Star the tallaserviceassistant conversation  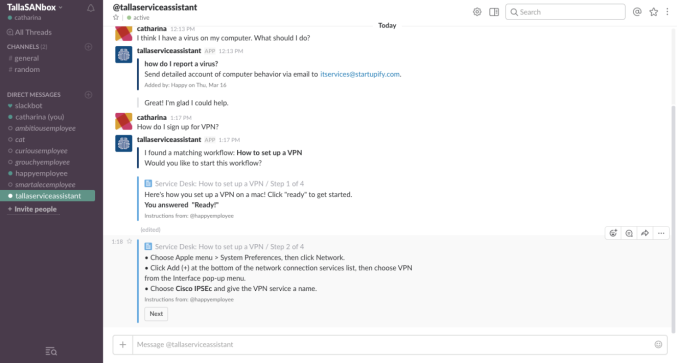pos(116,17)
